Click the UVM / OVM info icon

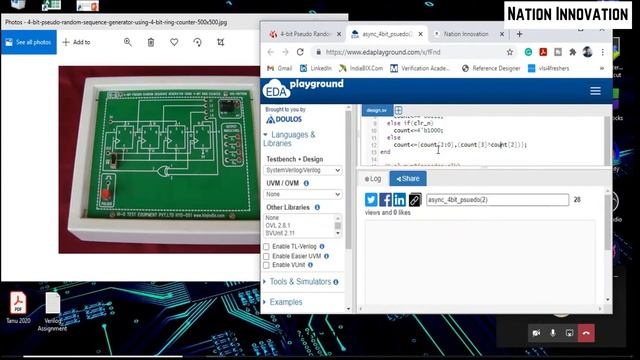[x=306, y=183]
